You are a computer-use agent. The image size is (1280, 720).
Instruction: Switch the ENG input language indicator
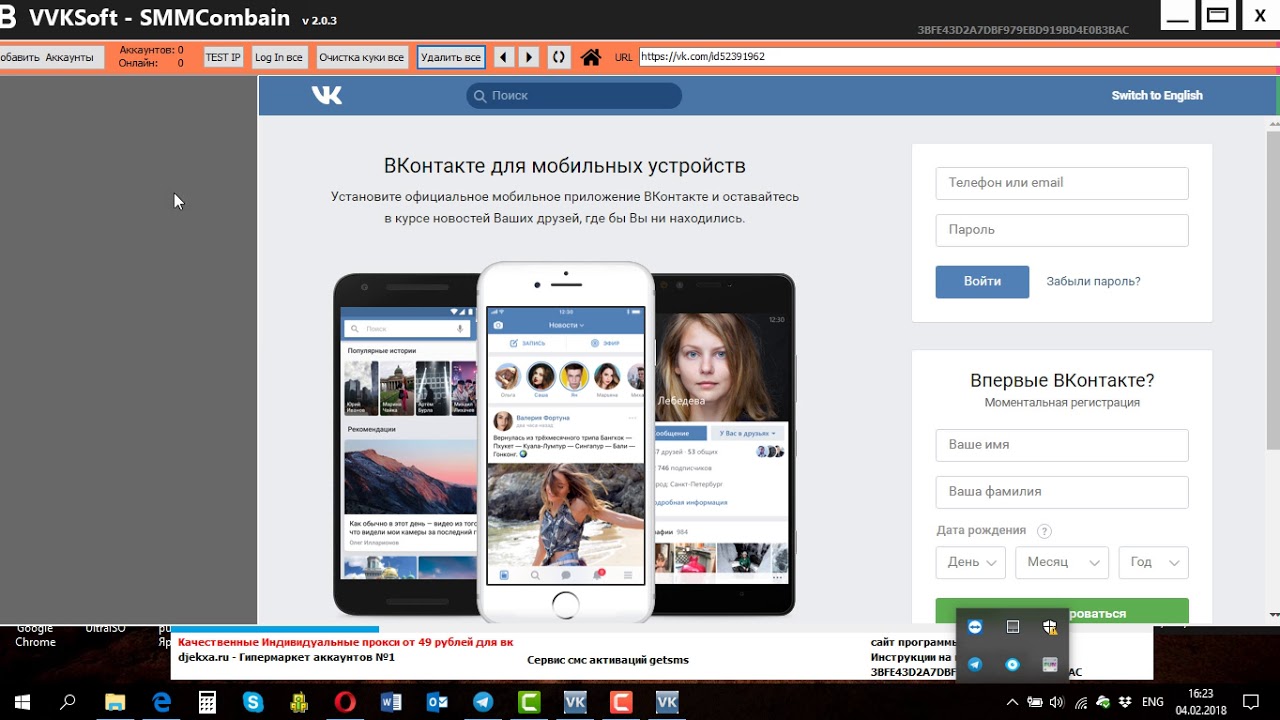pyautogui.click(x=1152, y=702)
